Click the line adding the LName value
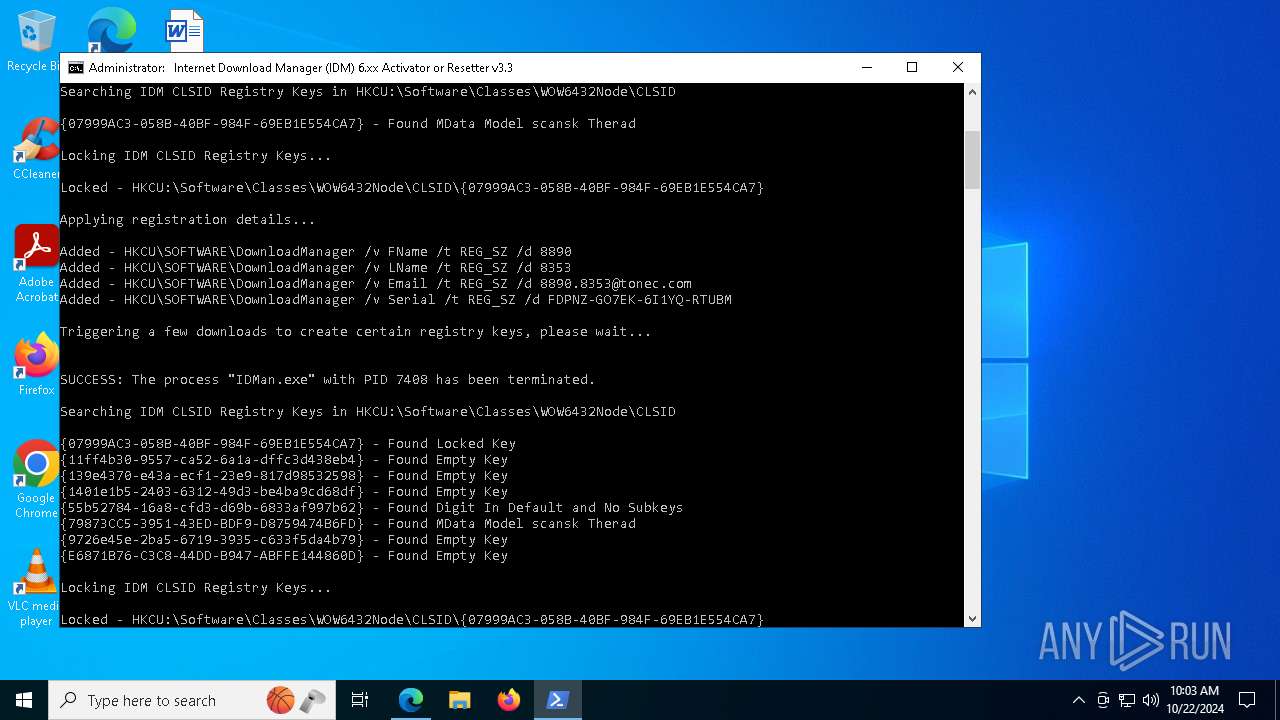The height and width of the screenshot is (720, 1280). click(x=316, y=268)
